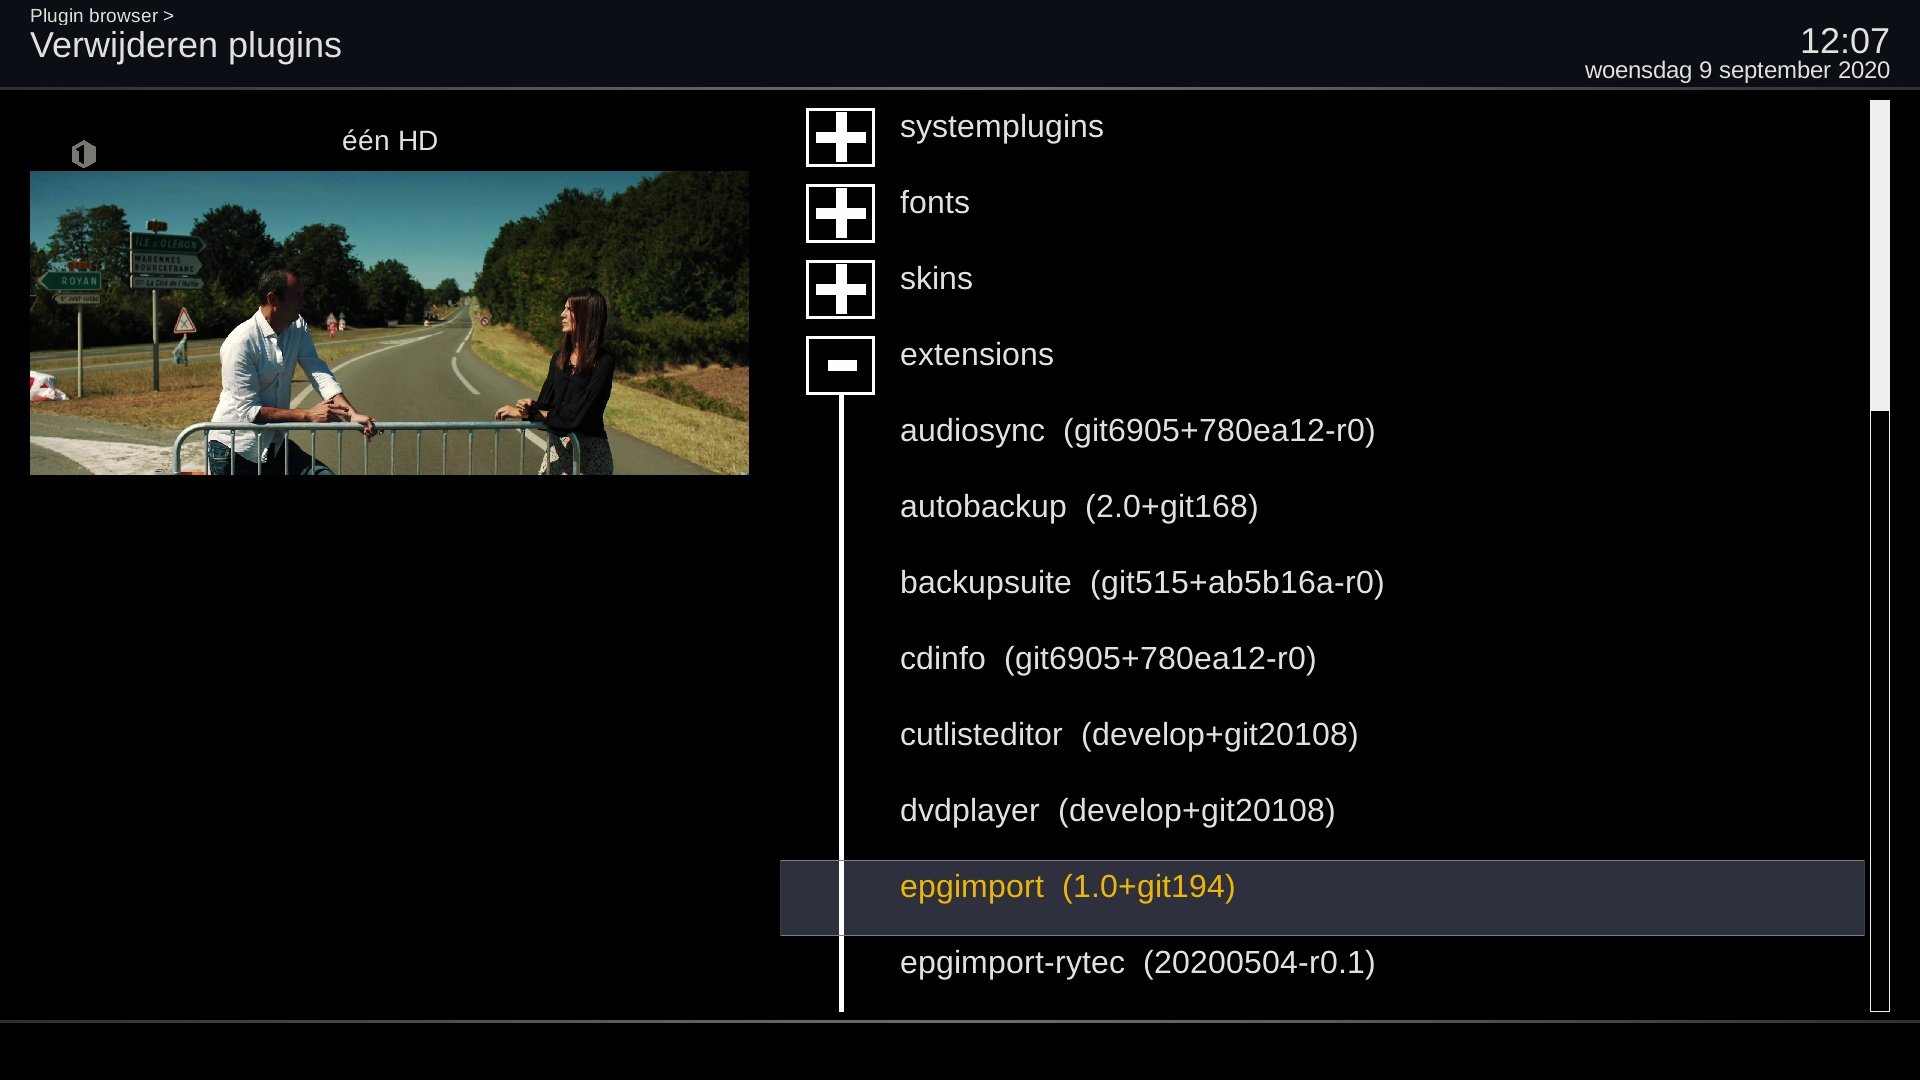The image size is (1920, 1080).
Task: Pick the cutlisteditor plugin entry
Action: (x=1128, y=735)
